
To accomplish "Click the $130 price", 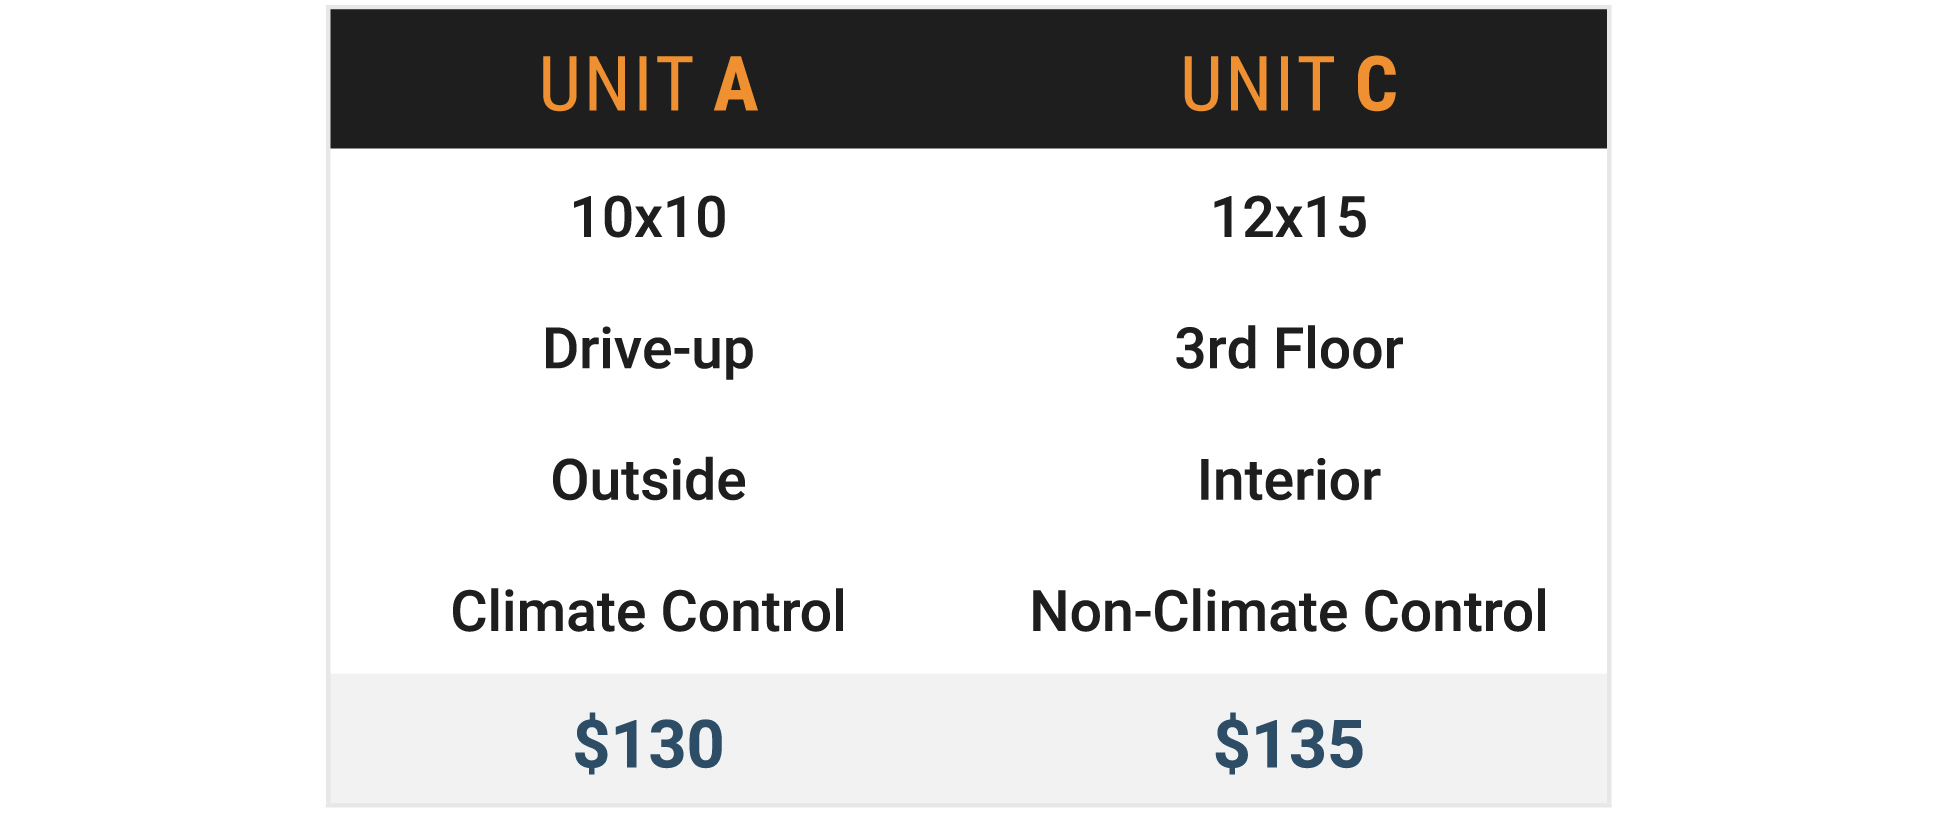I will 649,744.
